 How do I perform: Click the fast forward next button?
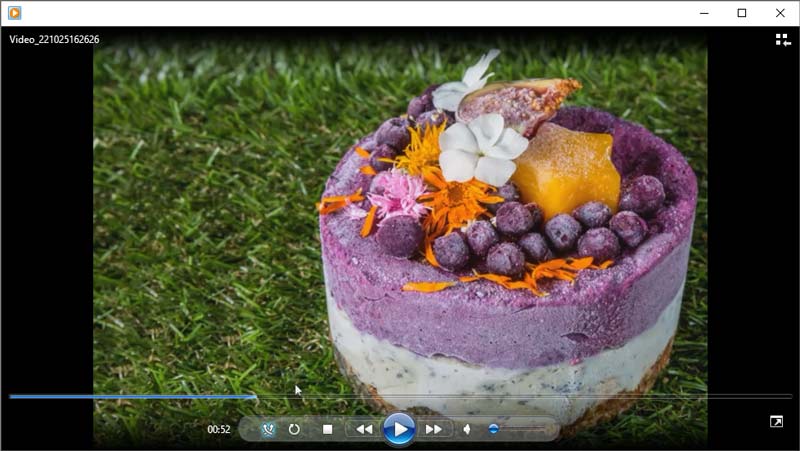[434, 430]
